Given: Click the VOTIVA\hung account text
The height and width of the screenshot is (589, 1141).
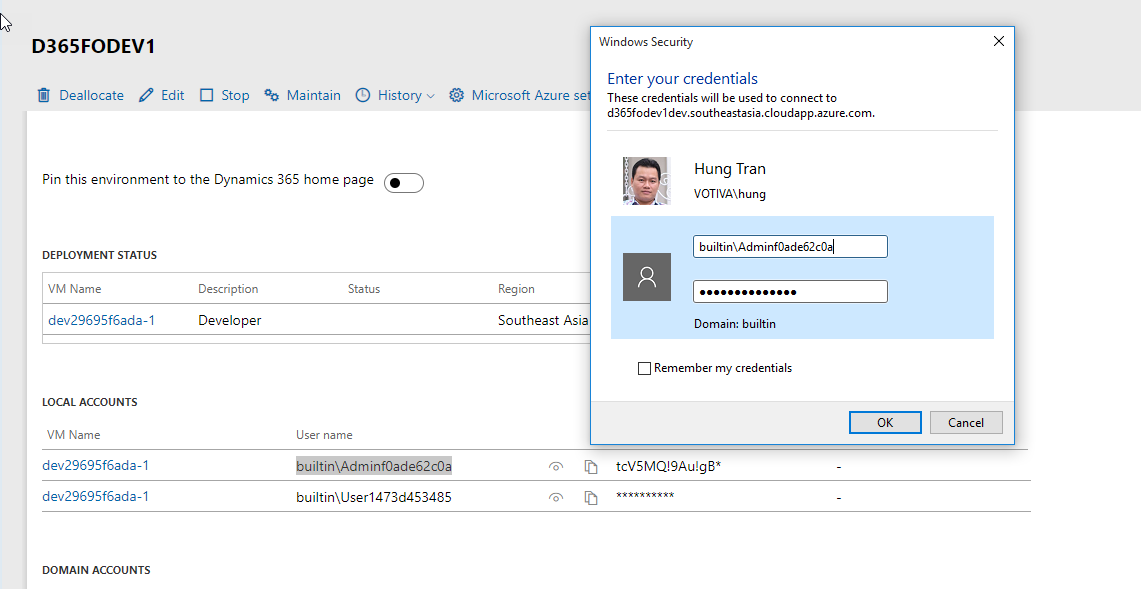Looking at the screenshot, I should click(x=730, y=194).
